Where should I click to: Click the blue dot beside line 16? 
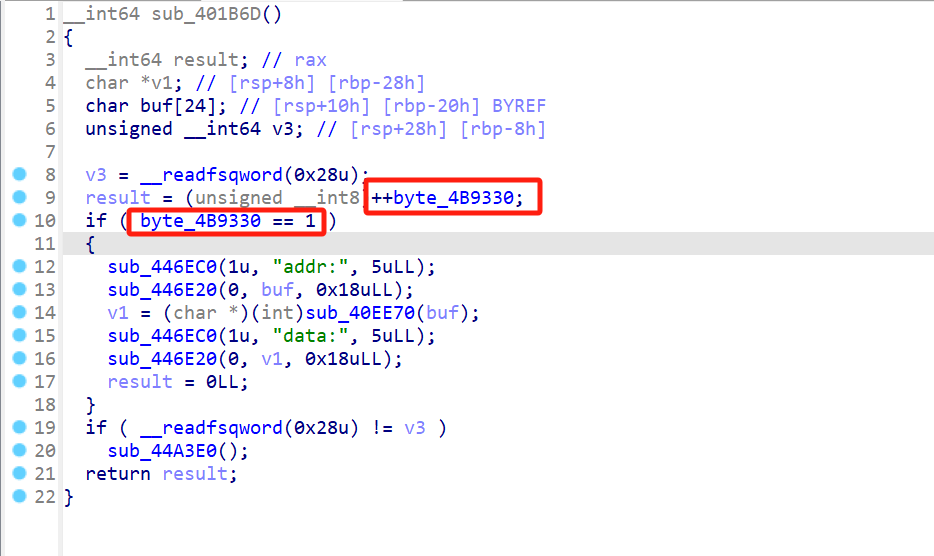[x=19, y=359]
